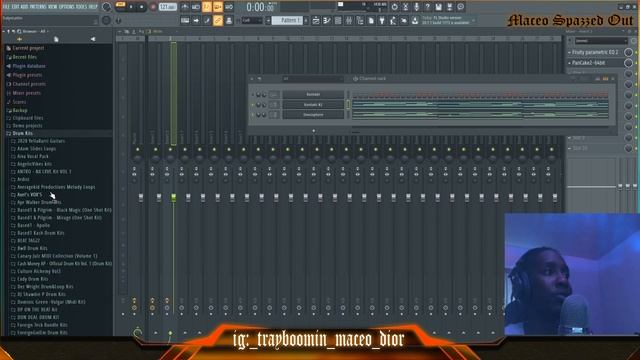Toggle the recording countdown icon

(x=207, y=7)
